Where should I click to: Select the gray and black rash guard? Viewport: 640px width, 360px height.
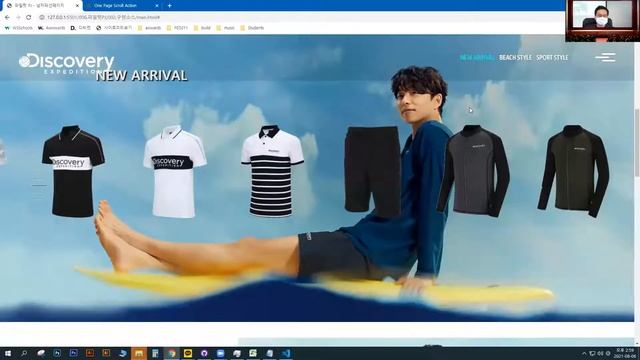(x=473, y=171)
